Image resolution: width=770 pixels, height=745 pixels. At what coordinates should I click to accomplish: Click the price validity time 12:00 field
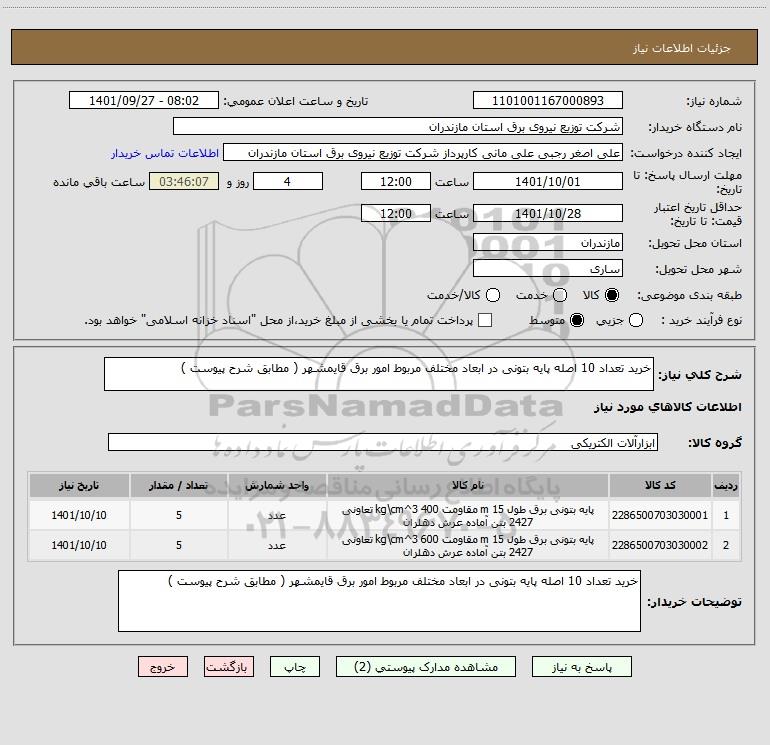coord(396,213)
